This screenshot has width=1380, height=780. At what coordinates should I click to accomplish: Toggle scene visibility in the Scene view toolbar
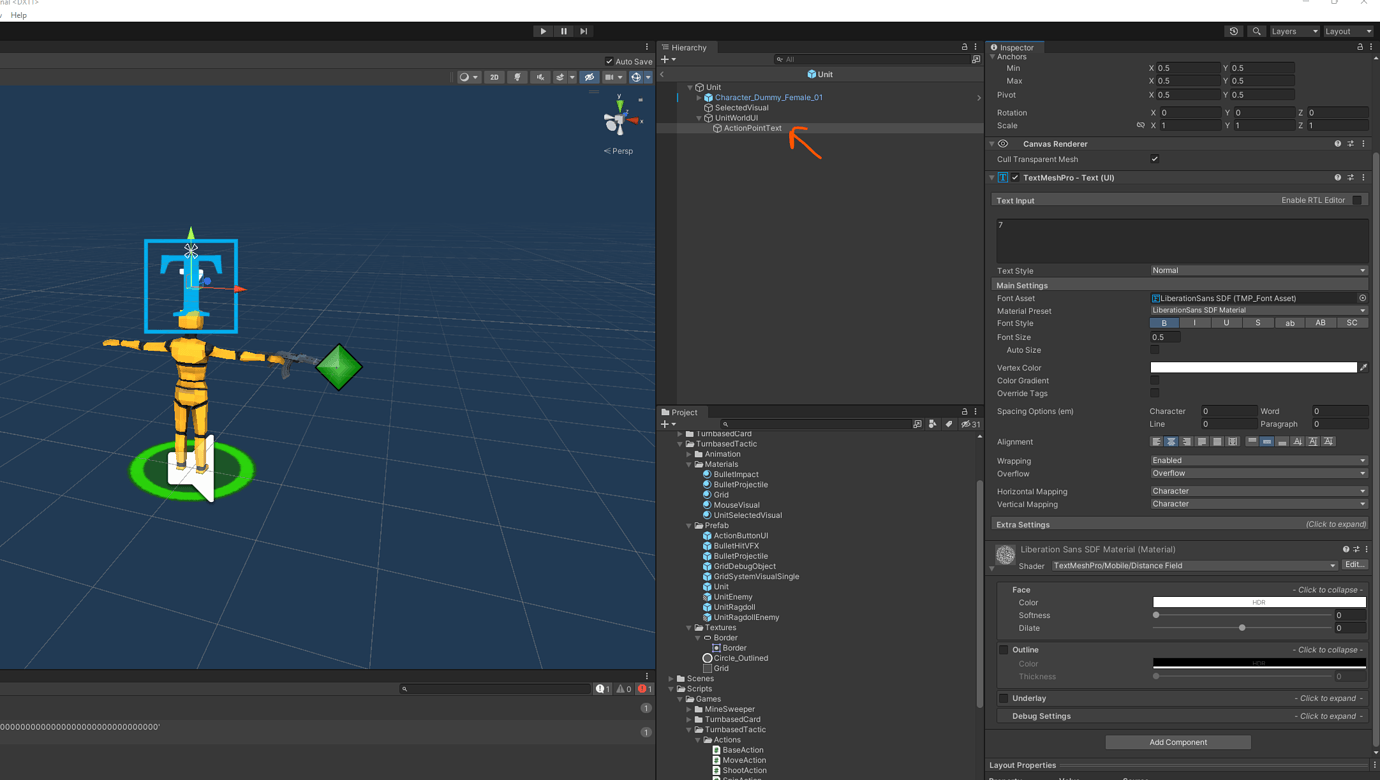[589, 78]
